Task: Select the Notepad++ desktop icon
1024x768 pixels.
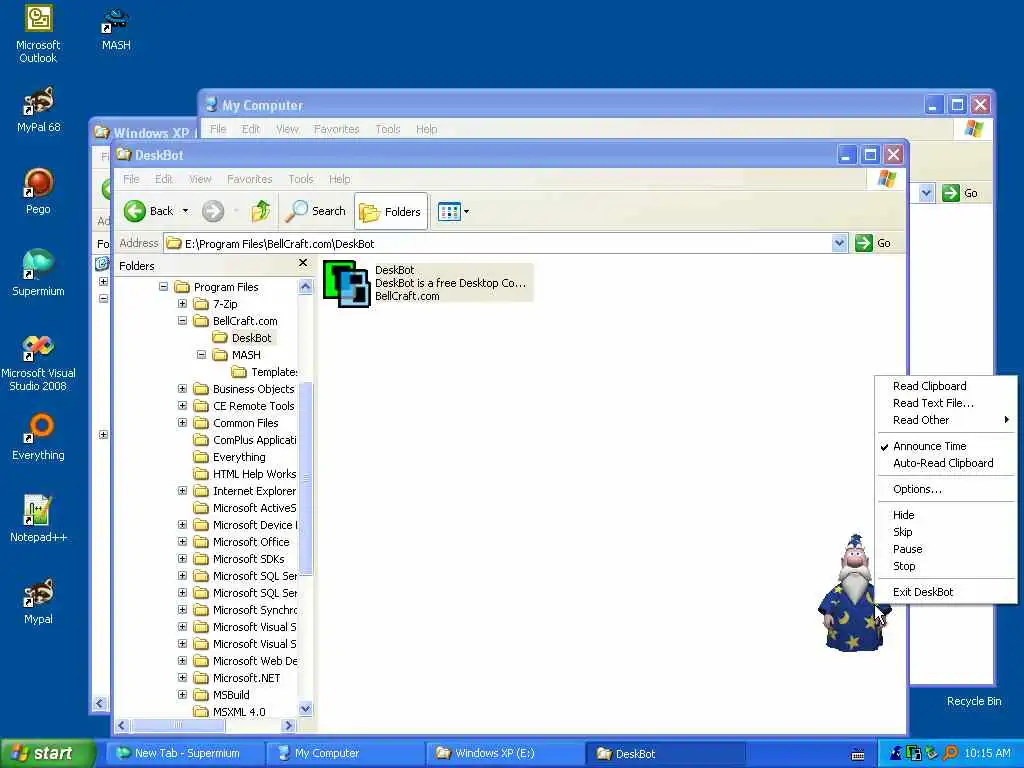Action: (x=38, y=520)
